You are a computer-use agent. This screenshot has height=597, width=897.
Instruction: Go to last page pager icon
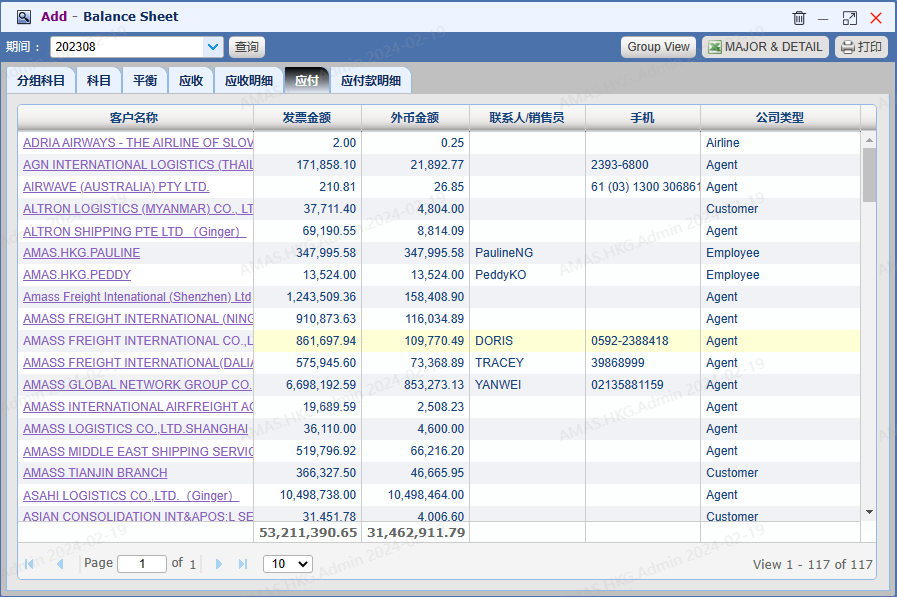tap(243, 564)
